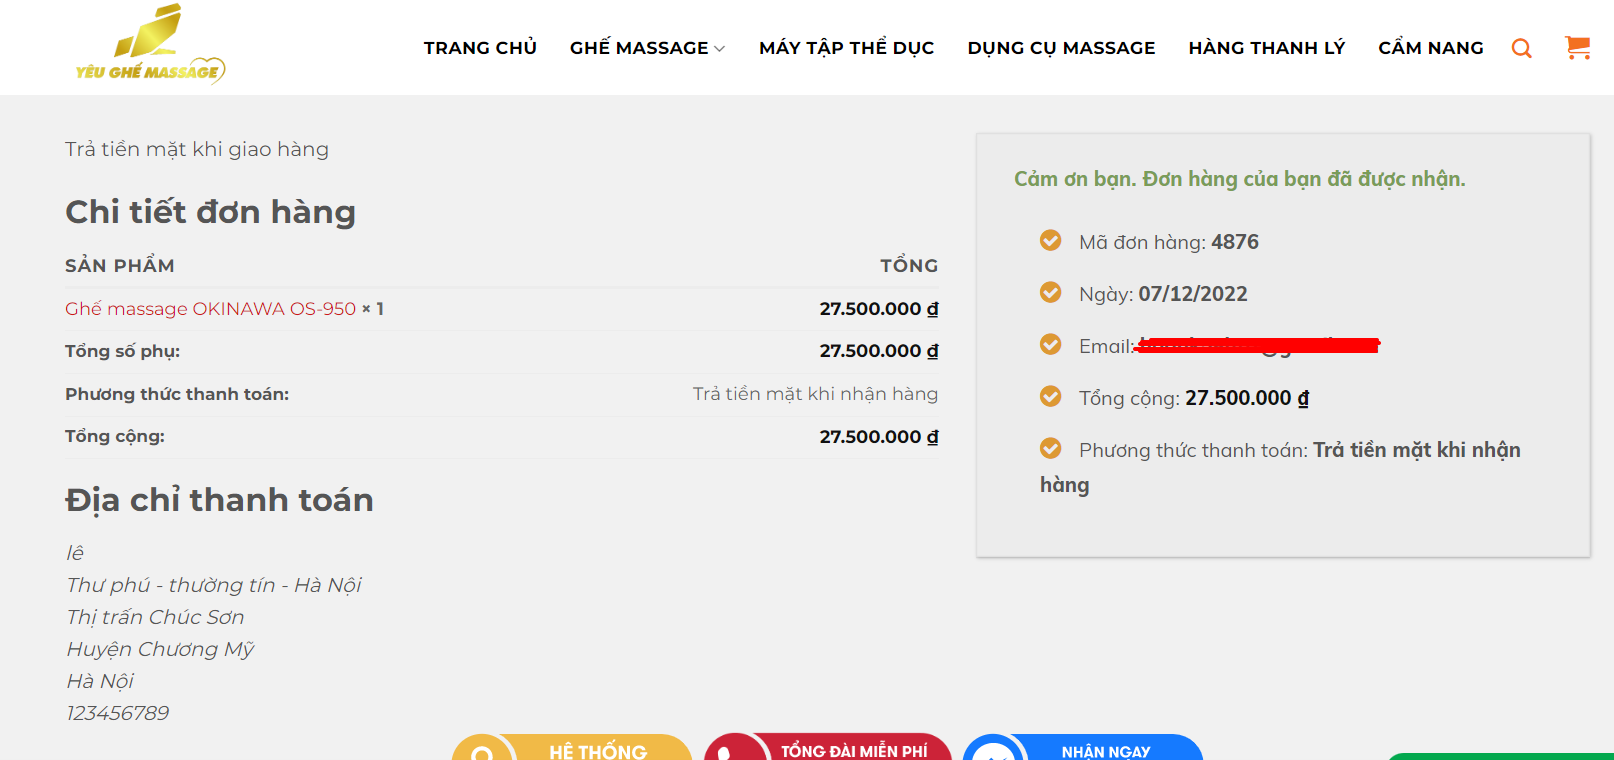Viewport: 1614px width, 760px height.
Task: Open Dụng Cụ Massage menu
Action: (1061, 48)
